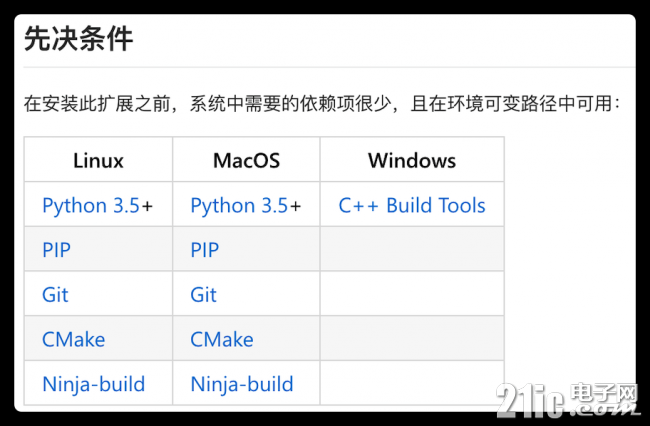Screen dimensions: 650x426
Task: Open the Linux CMake link
Action: tap(73, 340)
